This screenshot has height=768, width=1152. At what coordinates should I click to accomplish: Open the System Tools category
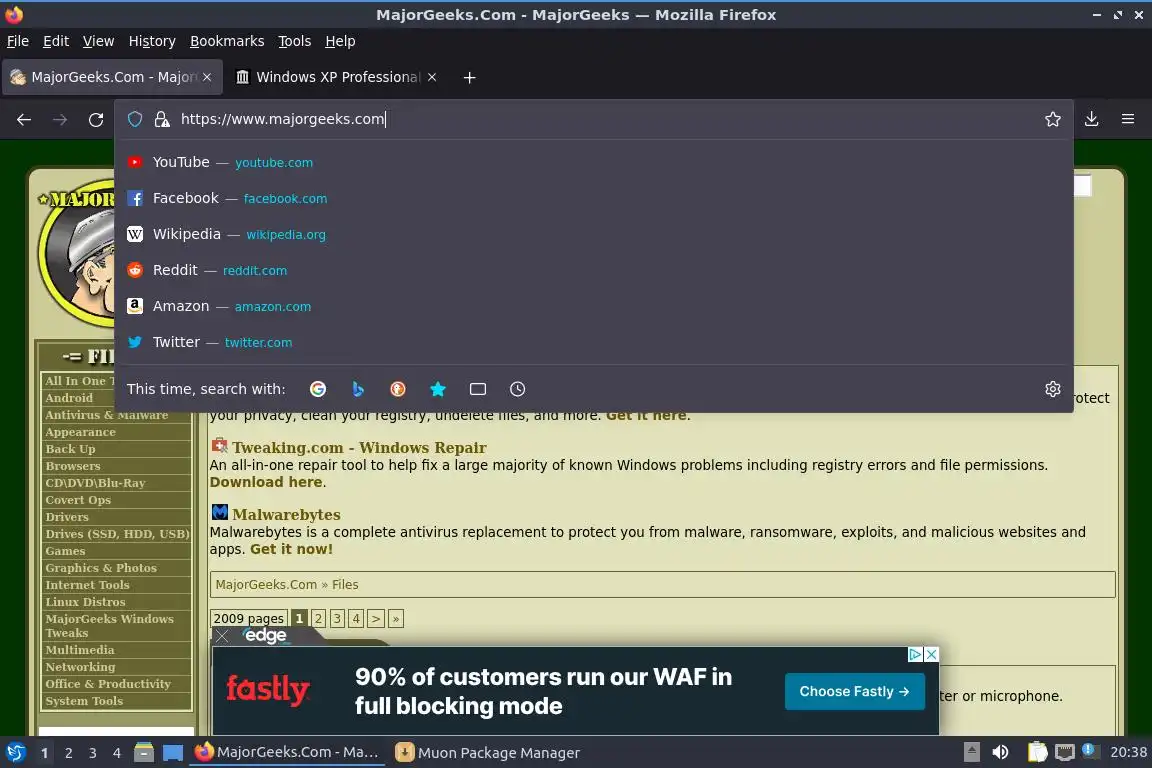[84, 701]
